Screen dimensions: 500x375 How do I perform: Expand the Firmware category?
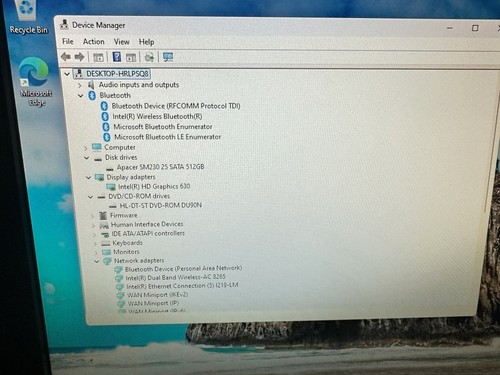coord(92,216)
